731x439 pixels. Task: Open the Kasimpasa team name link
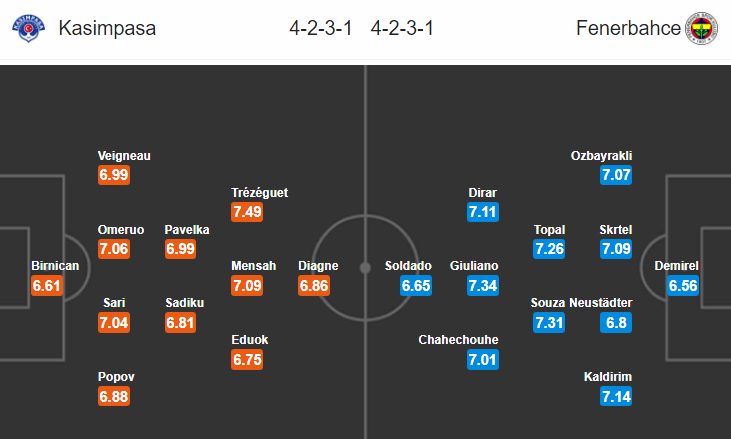pos(107,28)
